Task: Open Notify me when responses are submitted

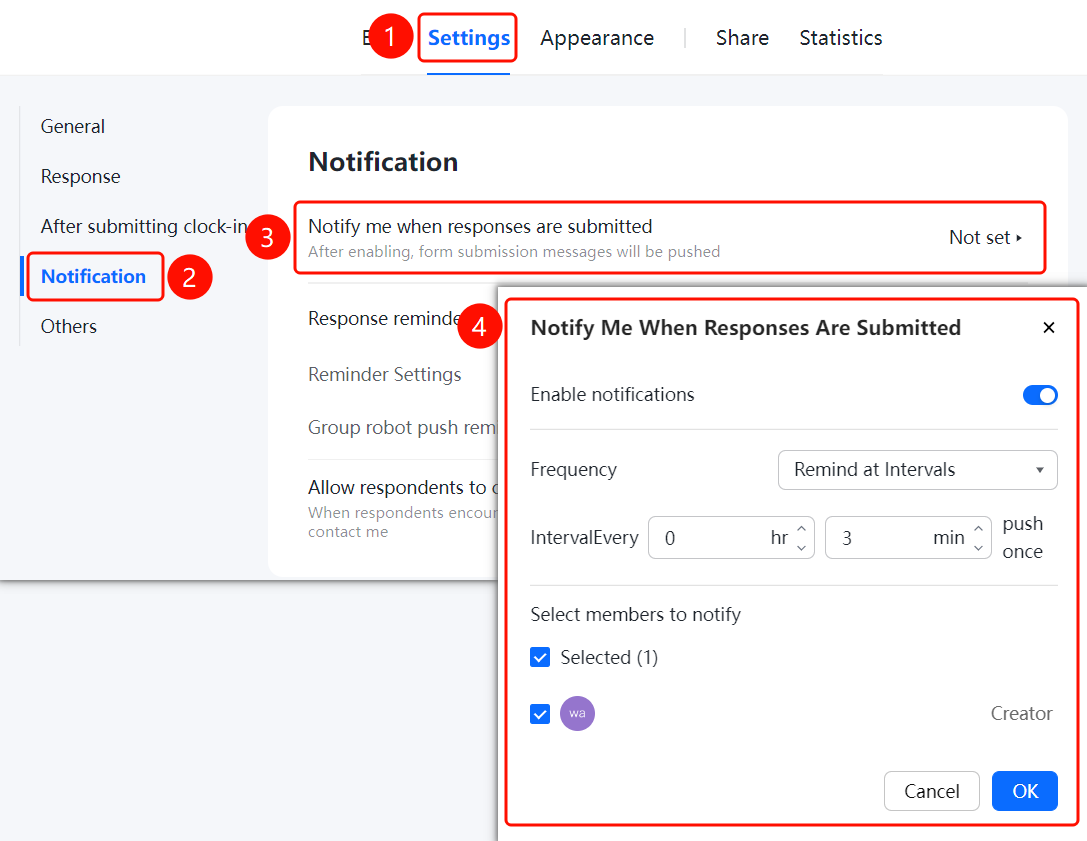Action: click(669, 238)
